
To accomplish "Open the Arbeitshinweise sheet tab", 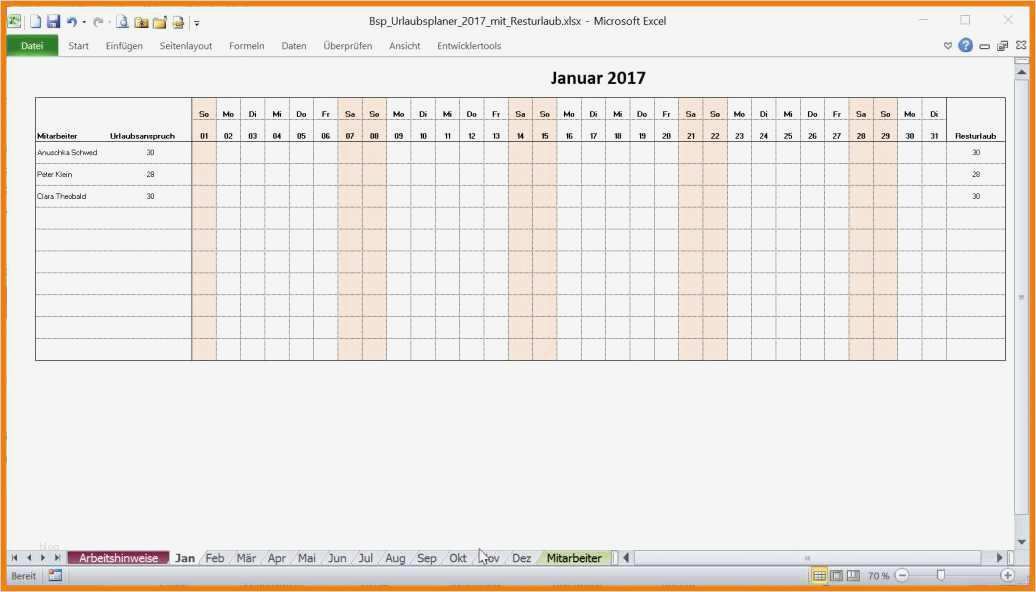I will pyautogui.click(x=118, y=558).
